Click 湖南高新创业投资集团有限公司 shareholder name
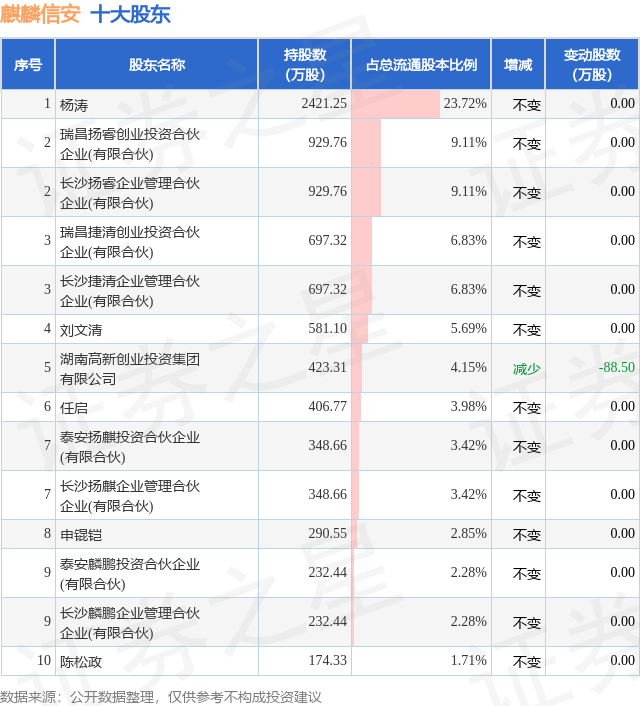This screenshot has width=640, height=706. (130, 369)
